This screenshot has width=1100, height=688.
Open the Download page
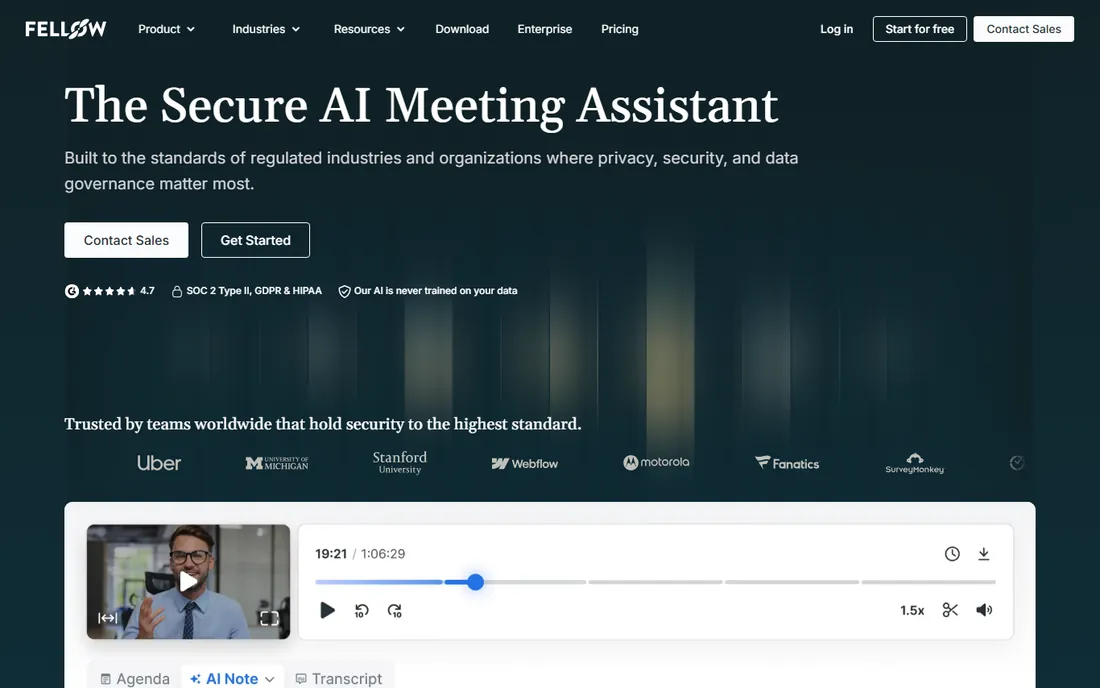[462, 29]
